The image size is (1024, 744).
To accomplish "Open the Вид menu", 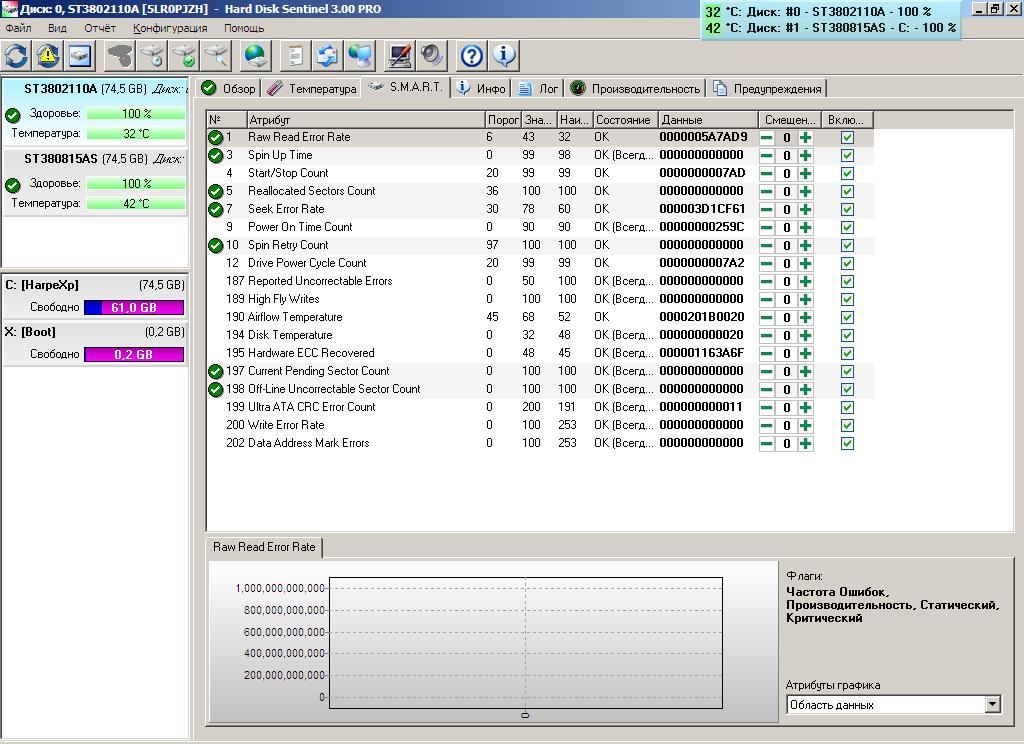I will click(x=57, y=28).
